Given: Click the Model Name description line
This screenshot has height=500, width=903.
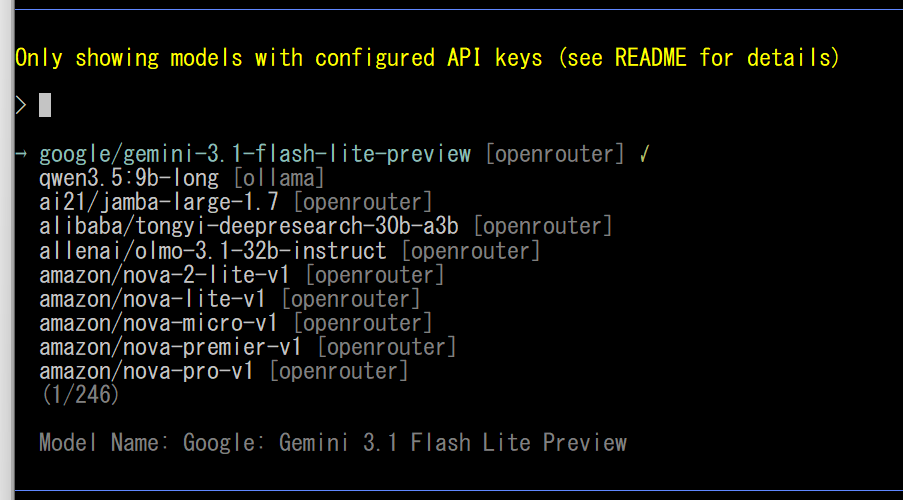Looking at the screenshot, I should pyautogui.click(x=333, y=442).
